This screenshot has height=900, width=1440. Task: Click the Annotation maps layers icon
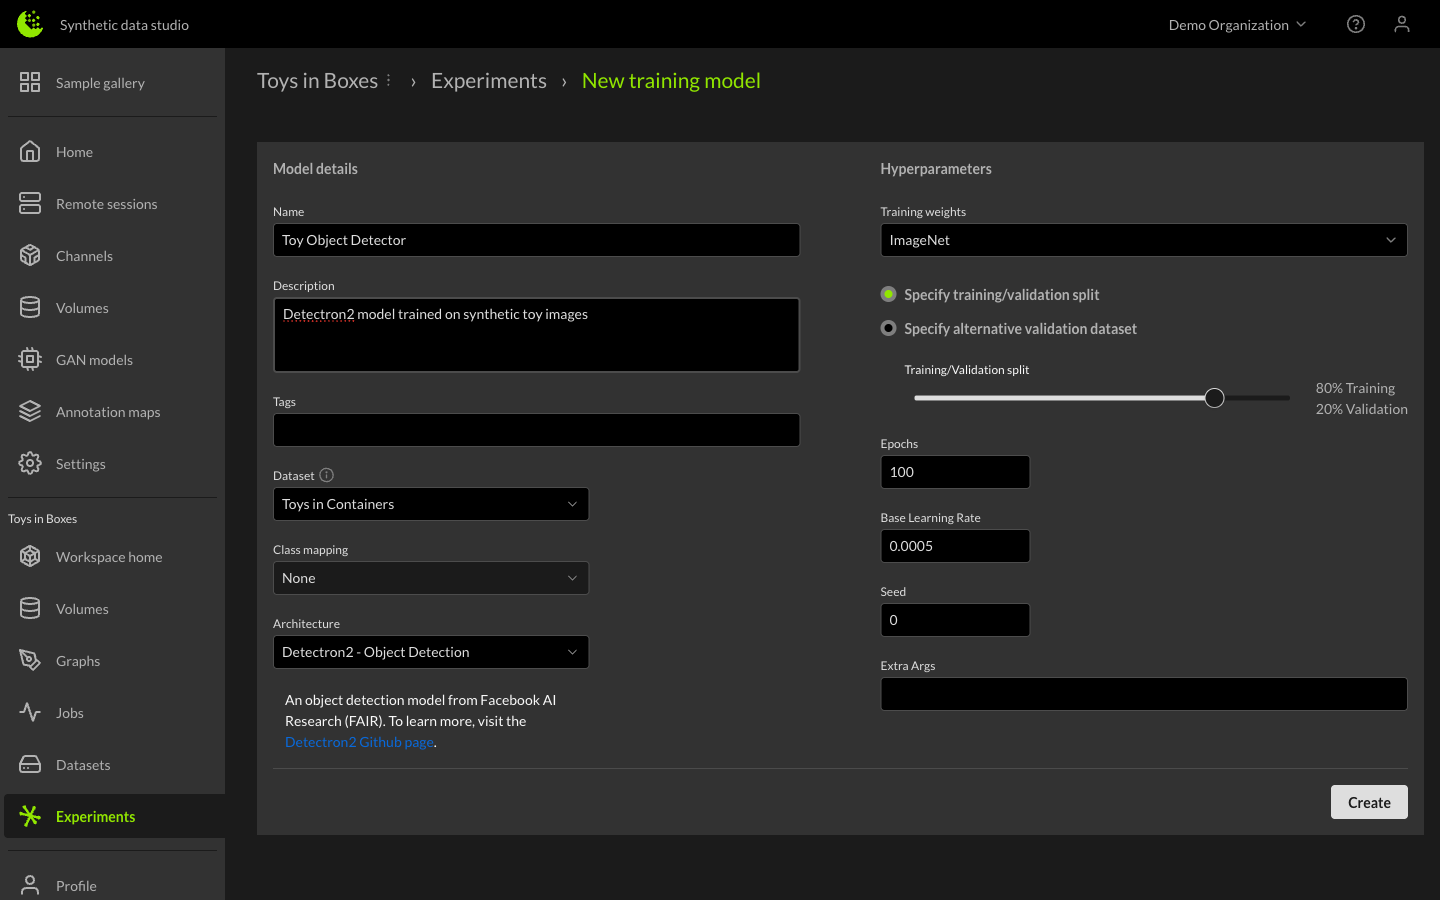tap(30, 411)
